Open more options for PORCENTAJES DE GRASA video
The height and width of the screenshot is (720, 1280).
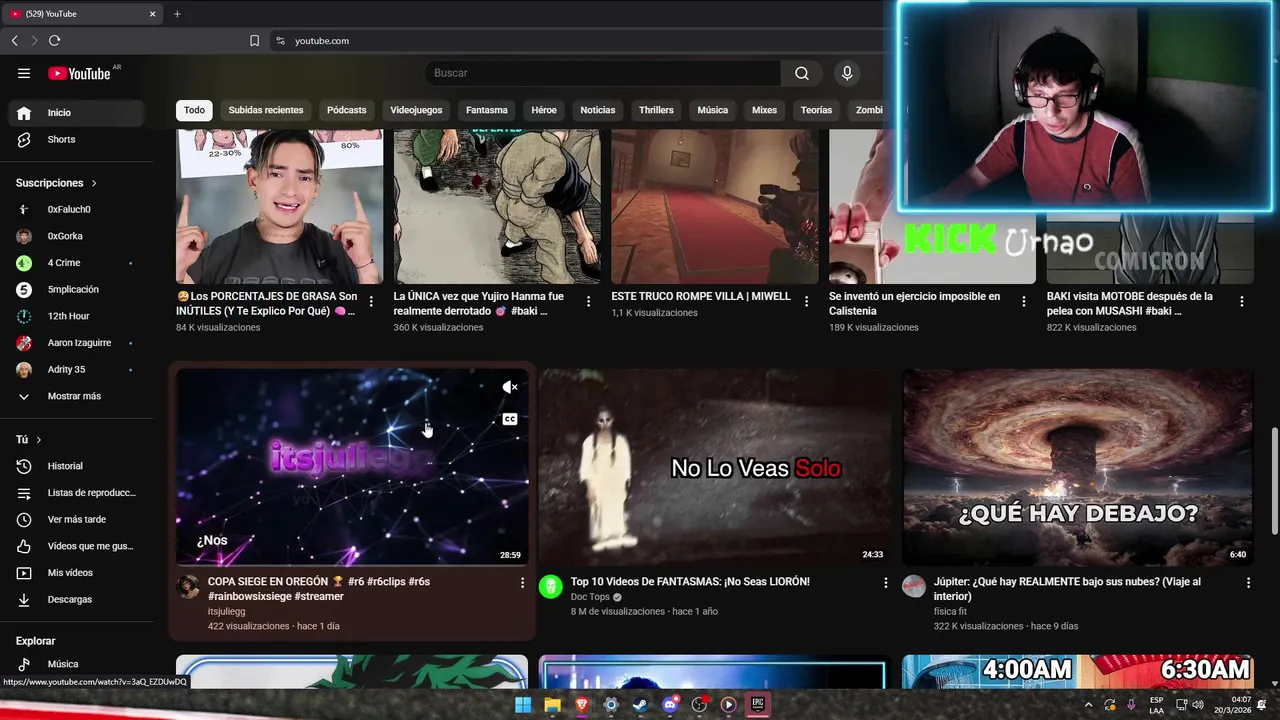point(371,301)
